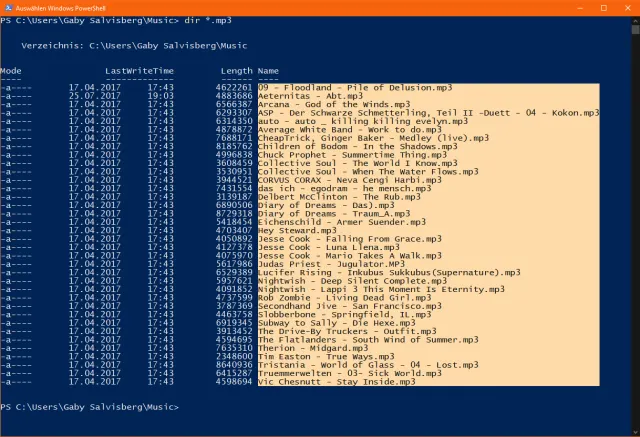This screenshot has height=437, width=640.
Task: Click the 'Auswählen Windows PowerShell' title text
Action: [60, 8]
